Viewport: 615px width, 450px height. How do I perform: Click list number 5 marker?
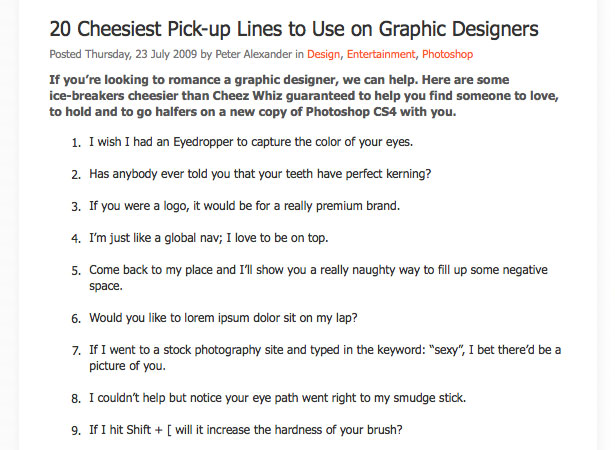(x=76, y=271)
